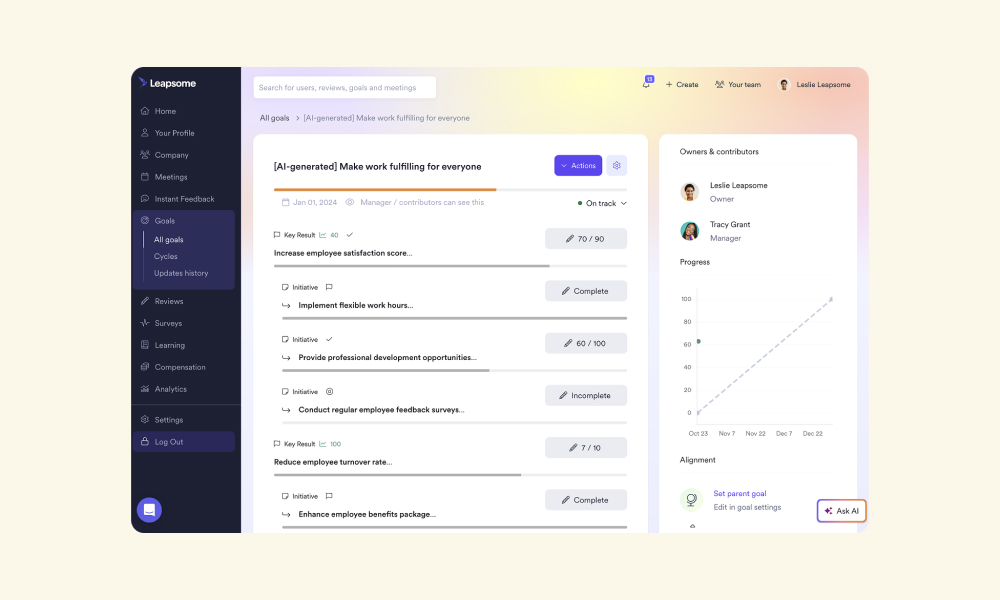Open the notifications bell icon
The height and width of the screenshot is (600, 1000).
pyautogui.click(x=647, y=84)
